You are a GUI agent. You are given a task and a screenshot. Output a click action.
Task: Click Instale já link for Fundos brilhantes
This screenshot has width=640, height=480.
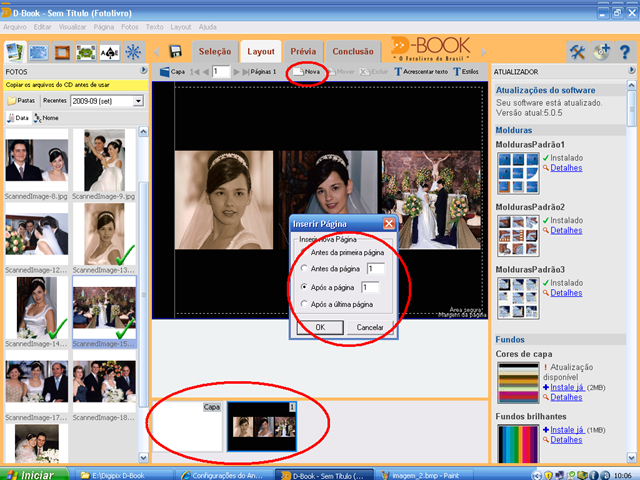coord(567,430)
